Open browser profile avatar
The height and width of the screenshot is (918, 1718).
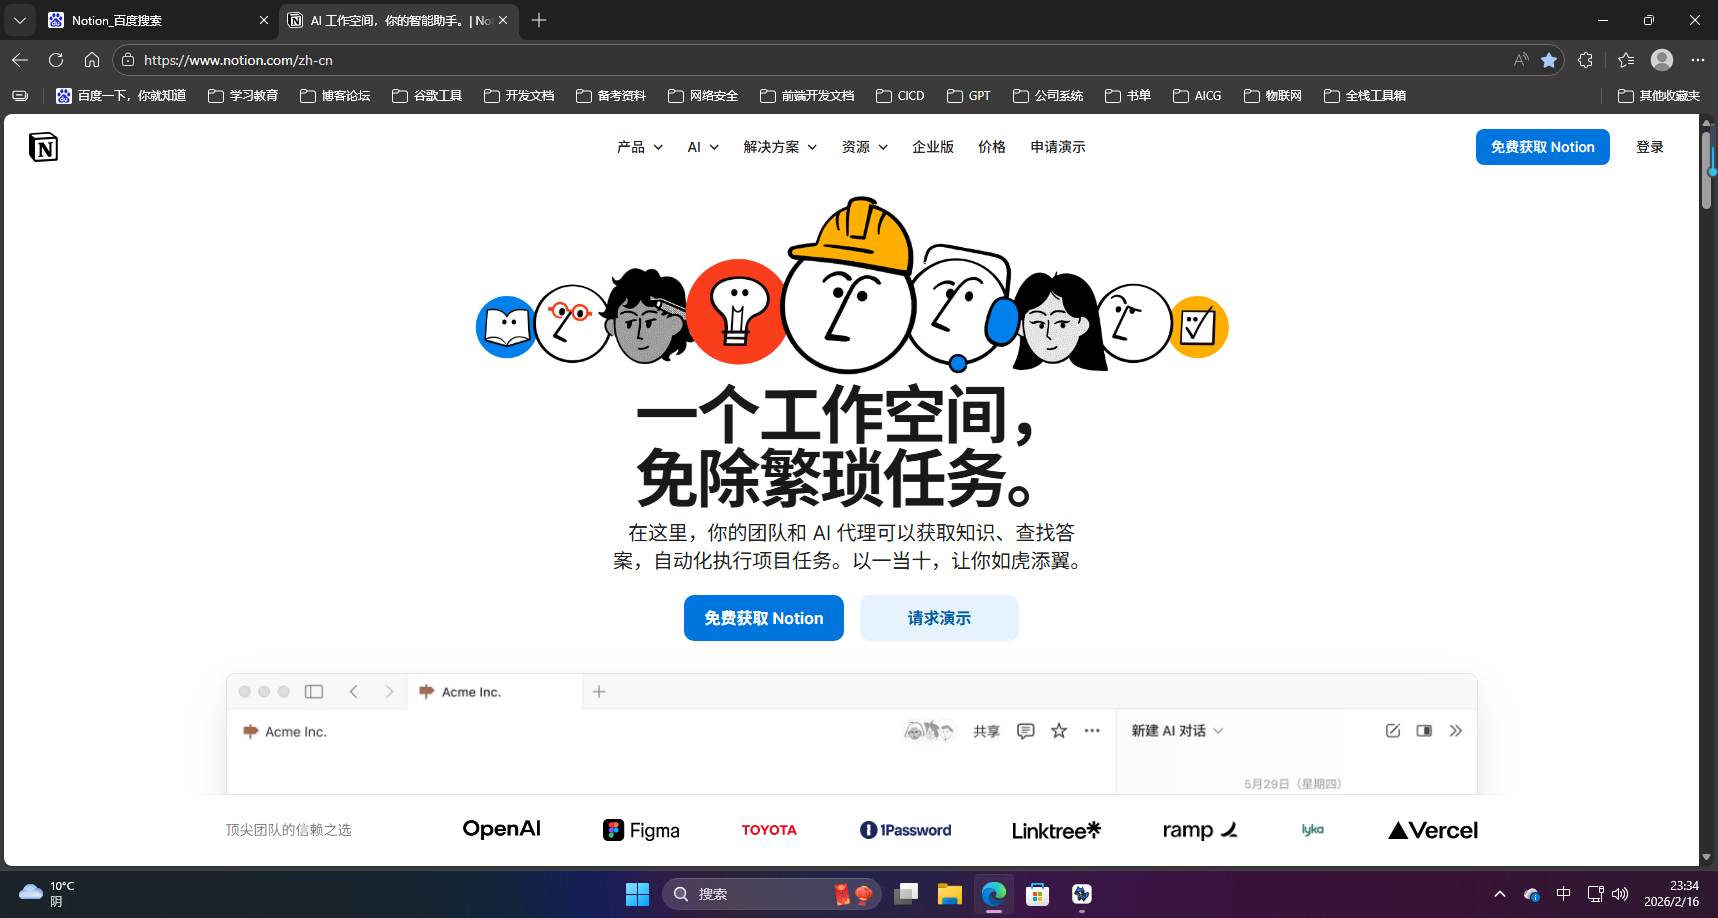1662,60
